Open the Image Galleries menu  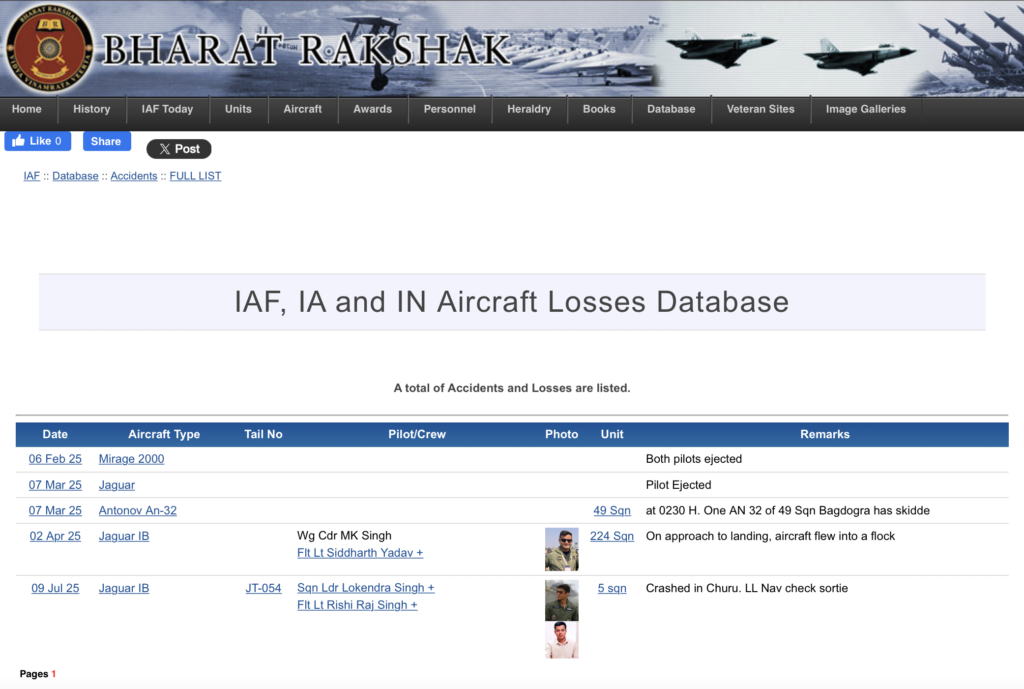point(865,109)
